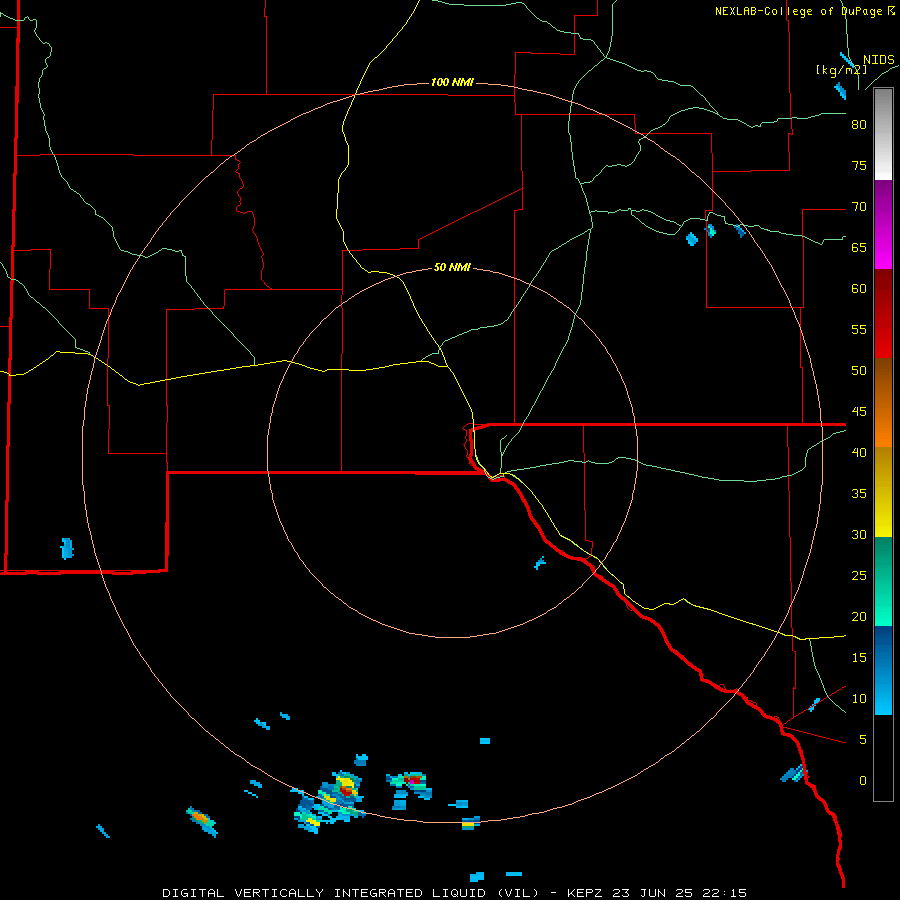The width and height of the screenshot is (900, 900).
Task: Click the 25 value on the scale
Action: click(x=859, y=576)
